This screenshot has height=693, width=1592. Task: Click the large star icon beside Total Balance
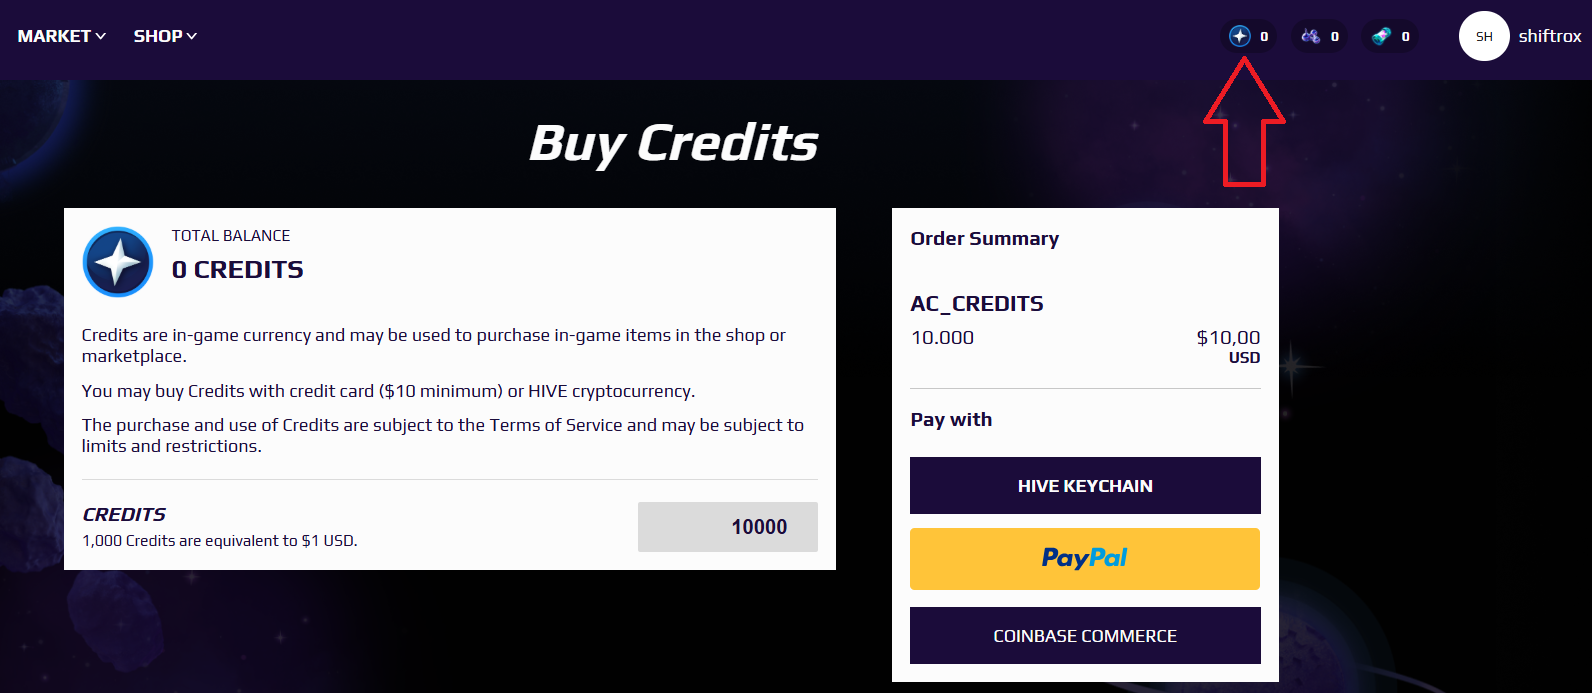(x=118, y=262)
